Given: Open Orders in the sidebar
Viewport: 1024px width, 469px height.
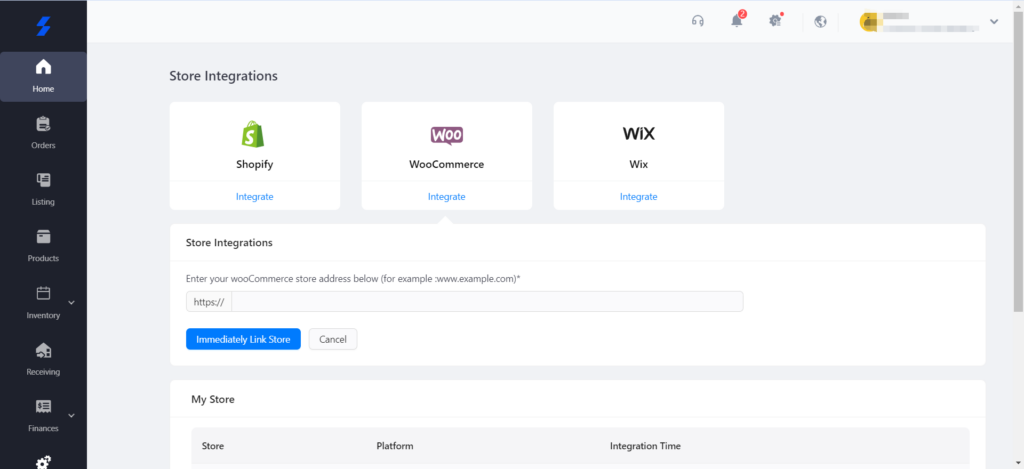Looking at the screenshot, I should tap(43, 133).
